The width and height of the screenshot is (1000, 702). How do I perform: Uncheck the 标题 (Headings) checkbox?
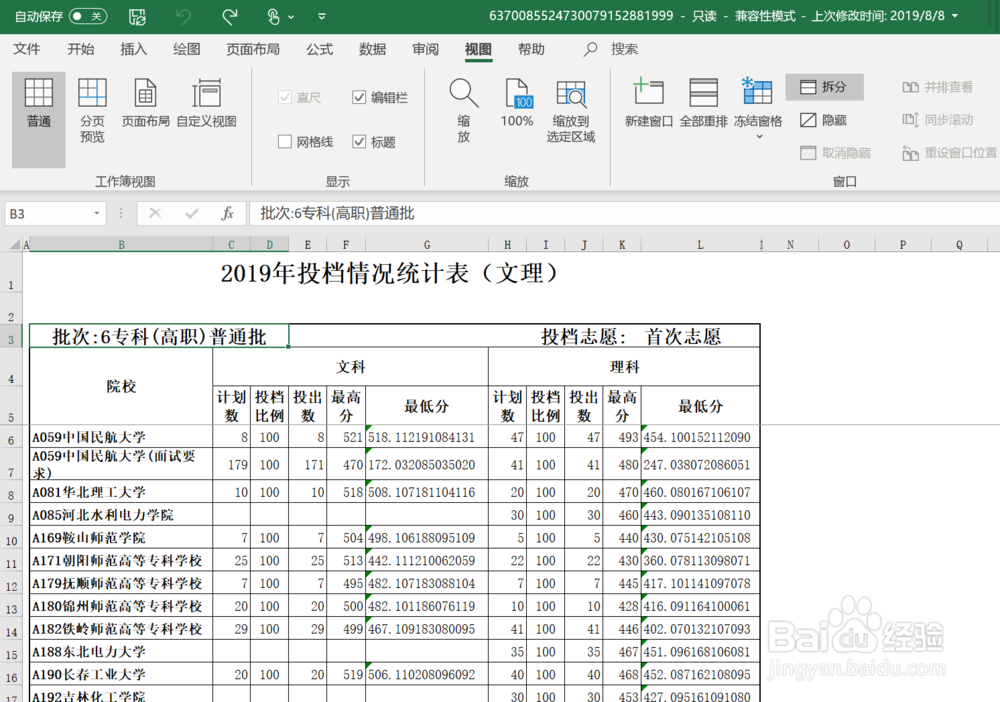(360, 141)
